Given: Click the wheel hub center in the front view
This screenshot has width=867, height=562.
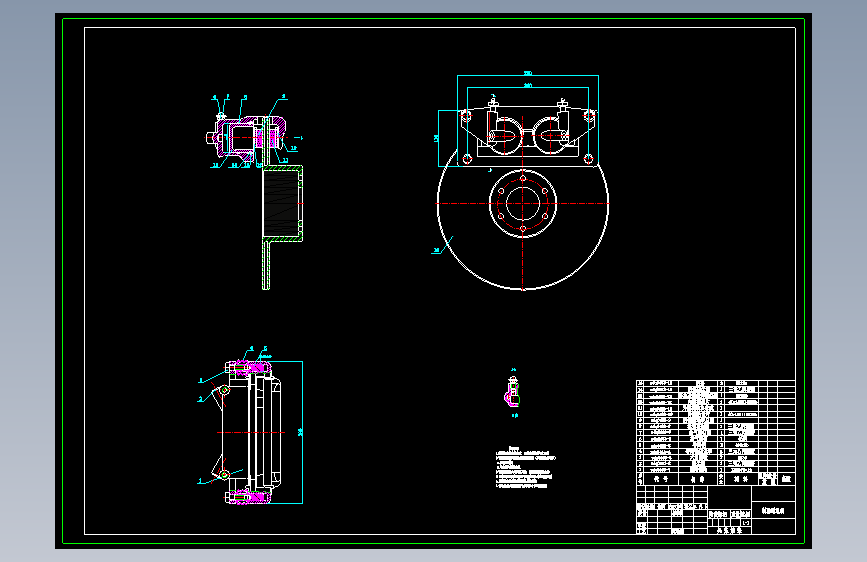Looking at the screenshot, I should click(523, 203).
